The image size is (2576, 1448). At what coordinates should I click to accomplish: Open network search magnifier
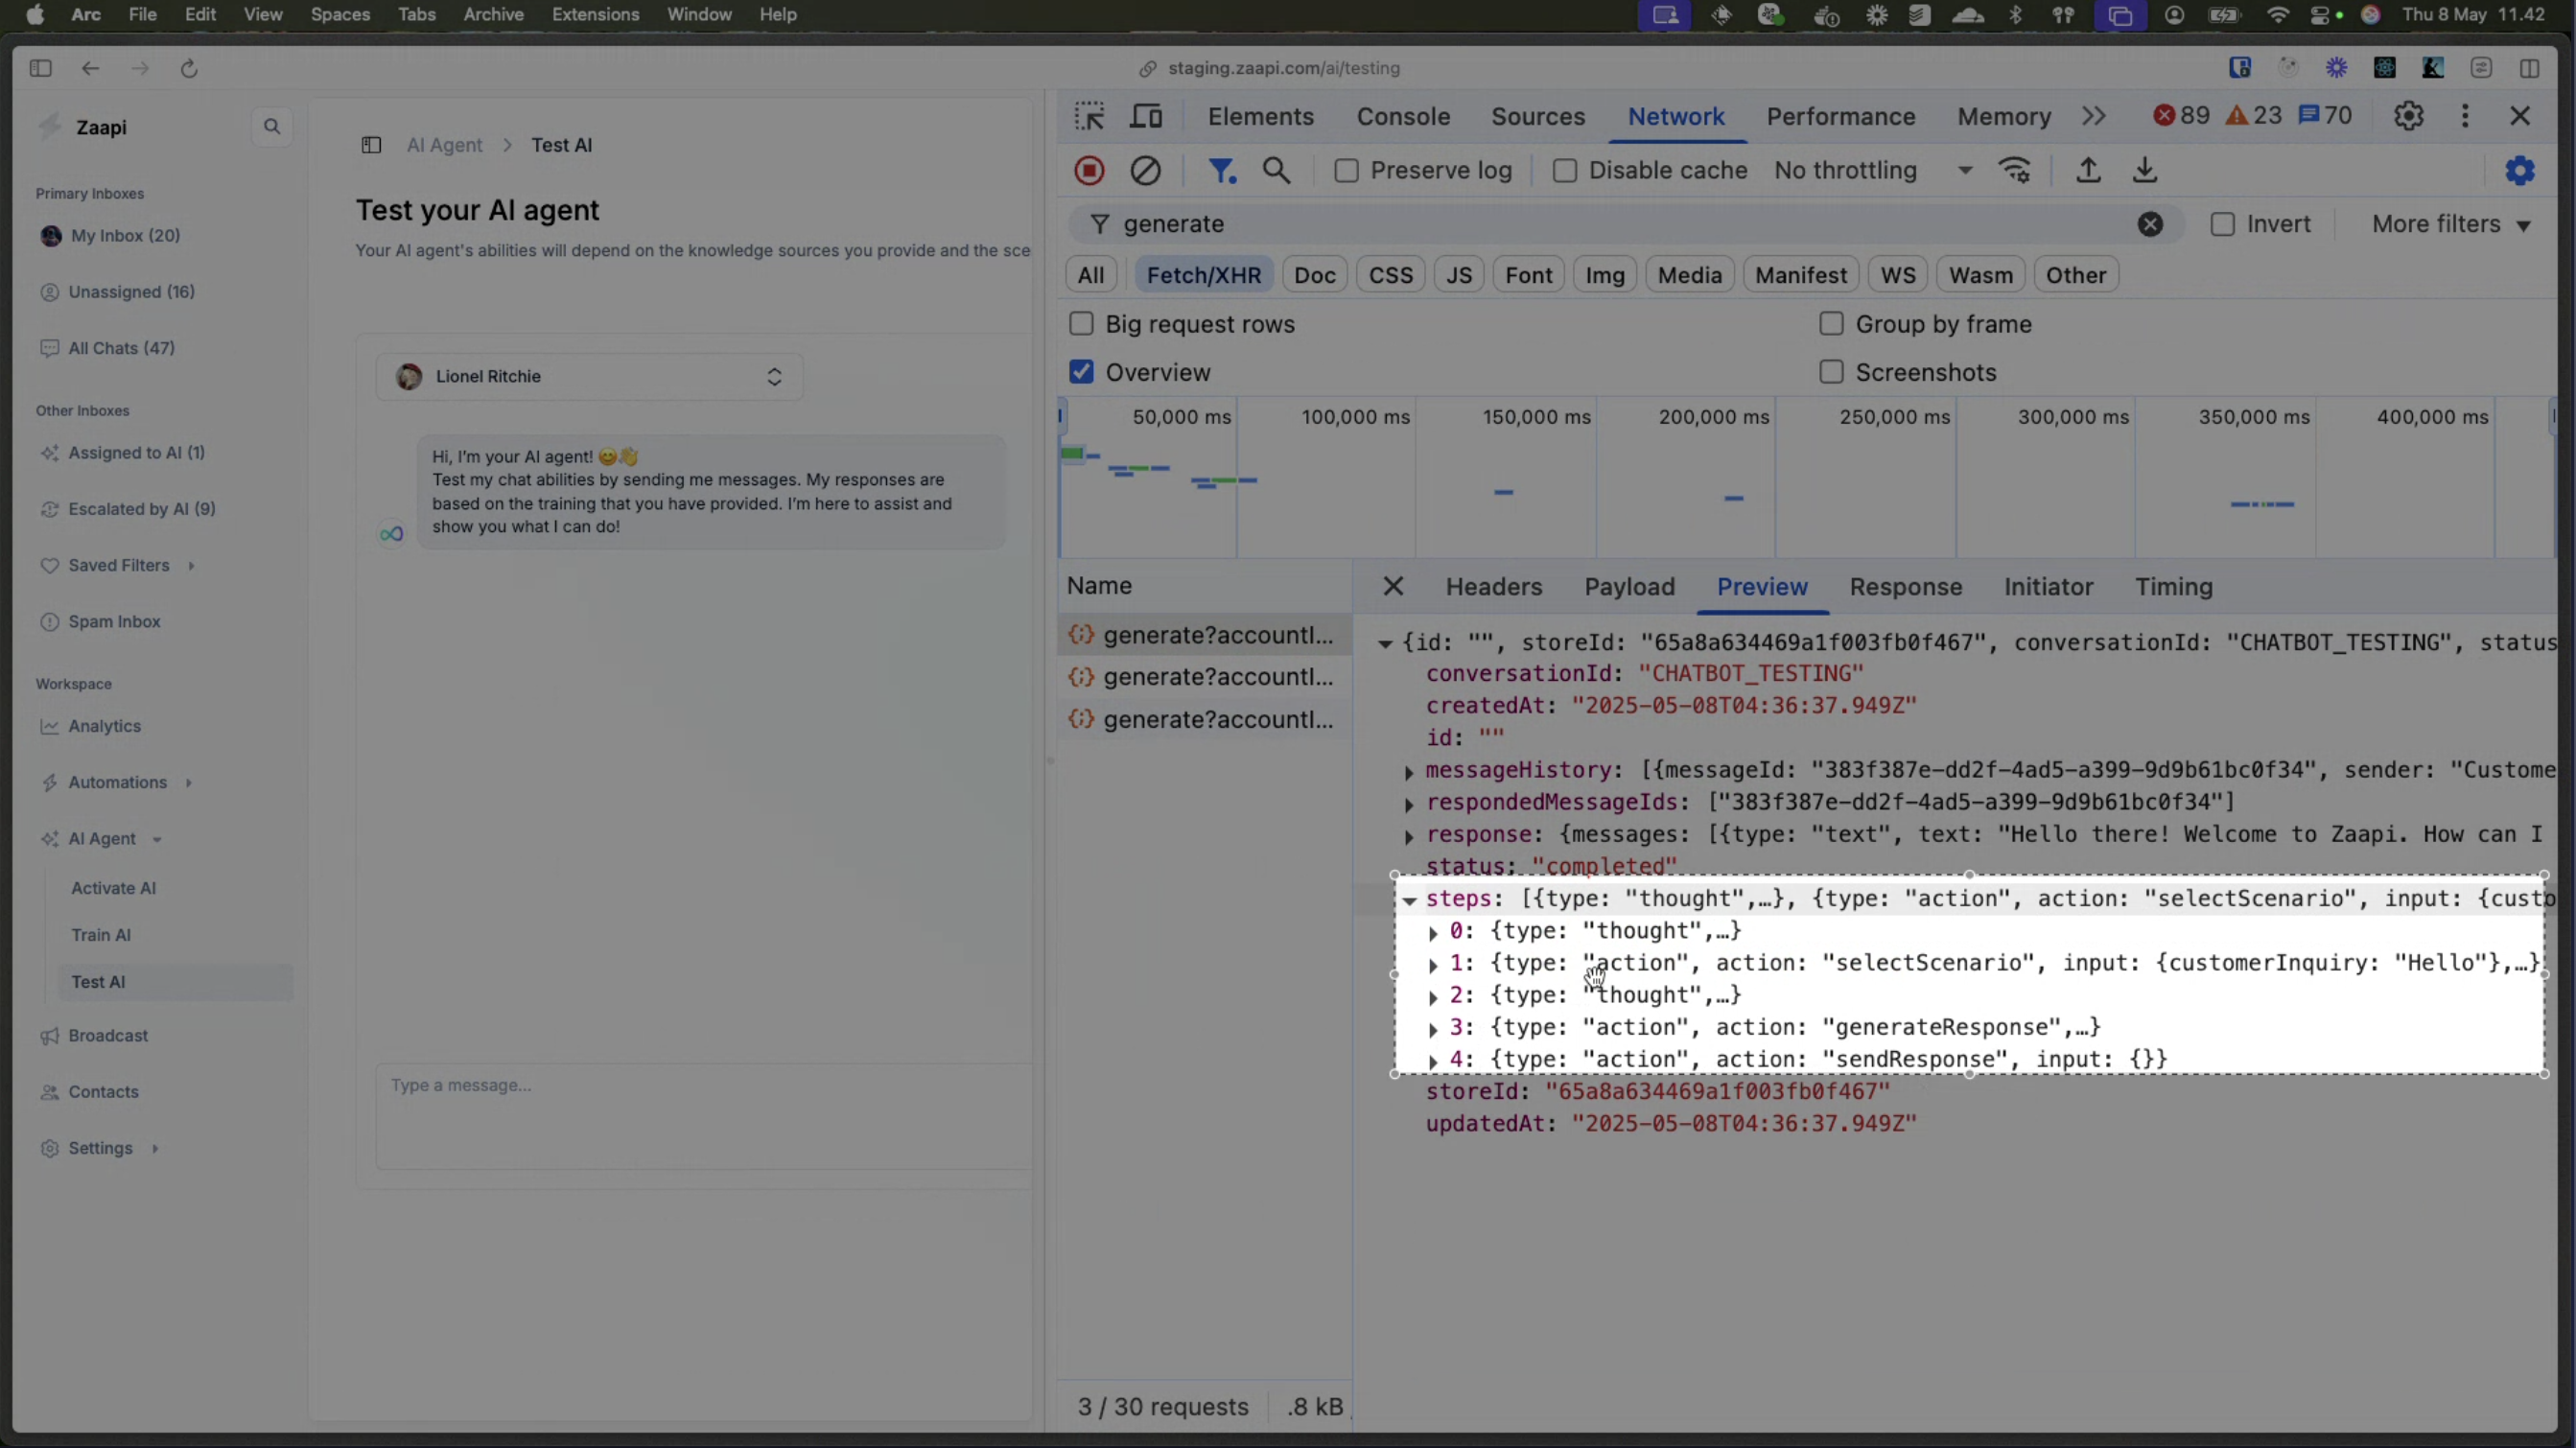(1276, 170)
